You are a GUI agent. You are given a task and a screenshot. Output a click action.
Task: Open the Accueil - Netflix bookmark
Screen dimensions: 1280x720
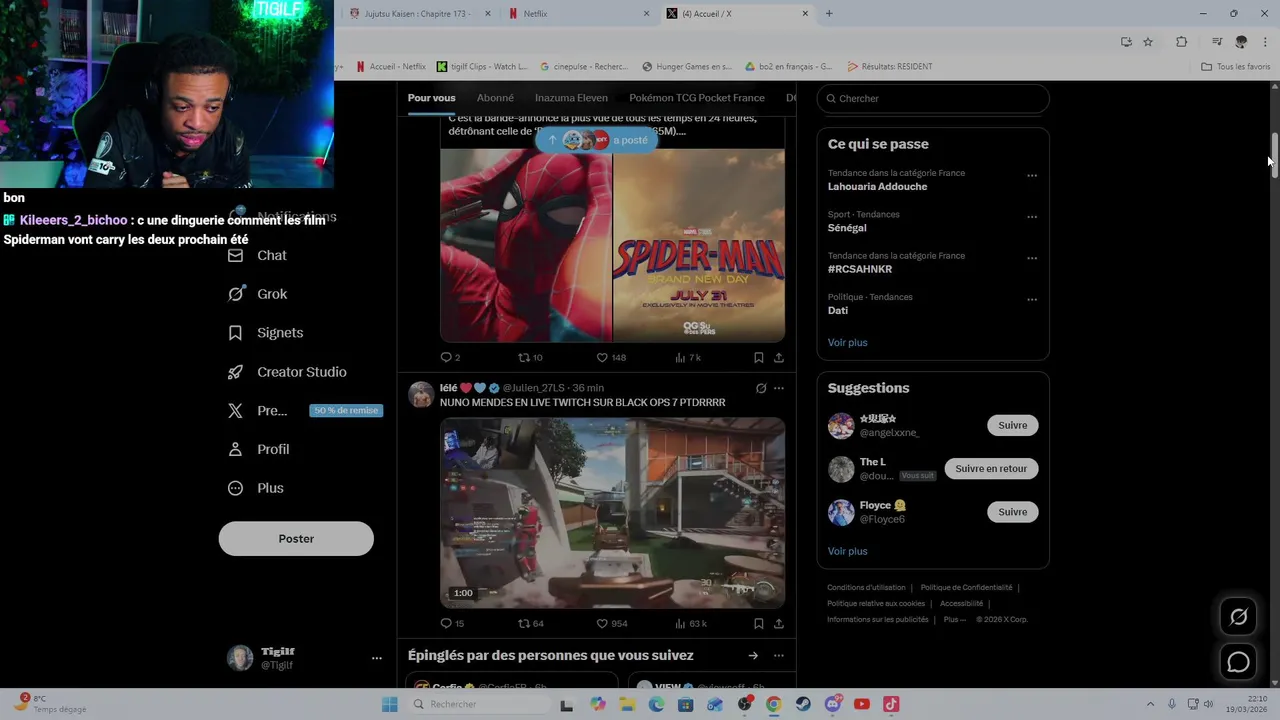[391, 67]
